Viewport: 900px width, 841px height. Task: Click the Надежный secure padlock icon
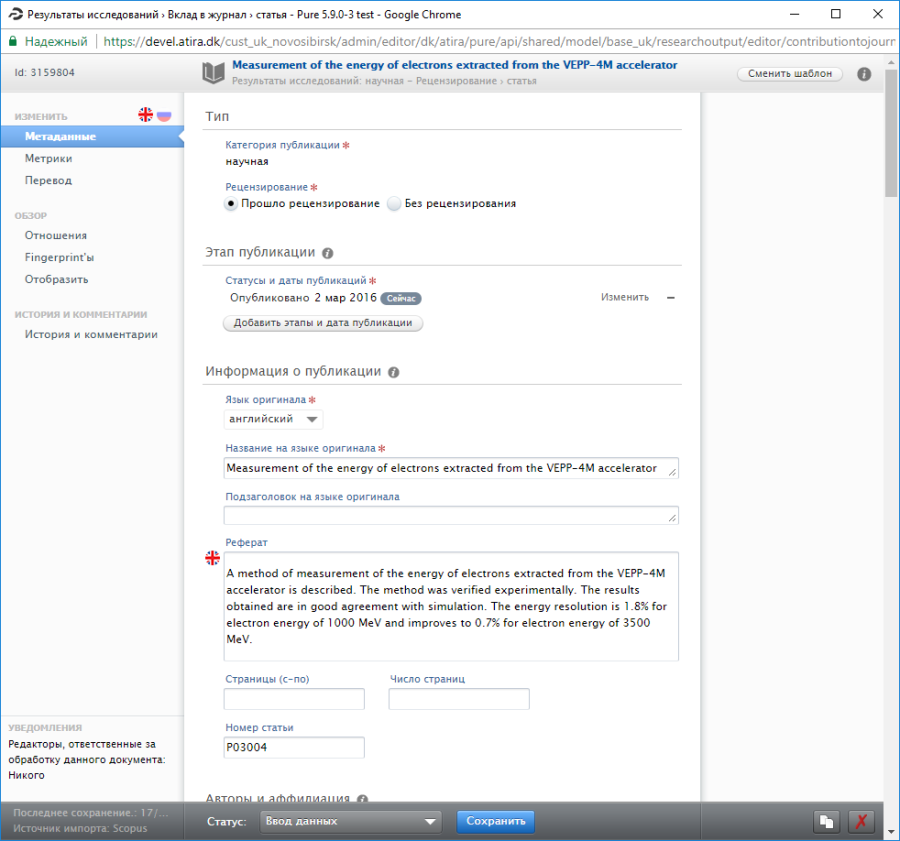pyautogui.click(x=13, y=41)
